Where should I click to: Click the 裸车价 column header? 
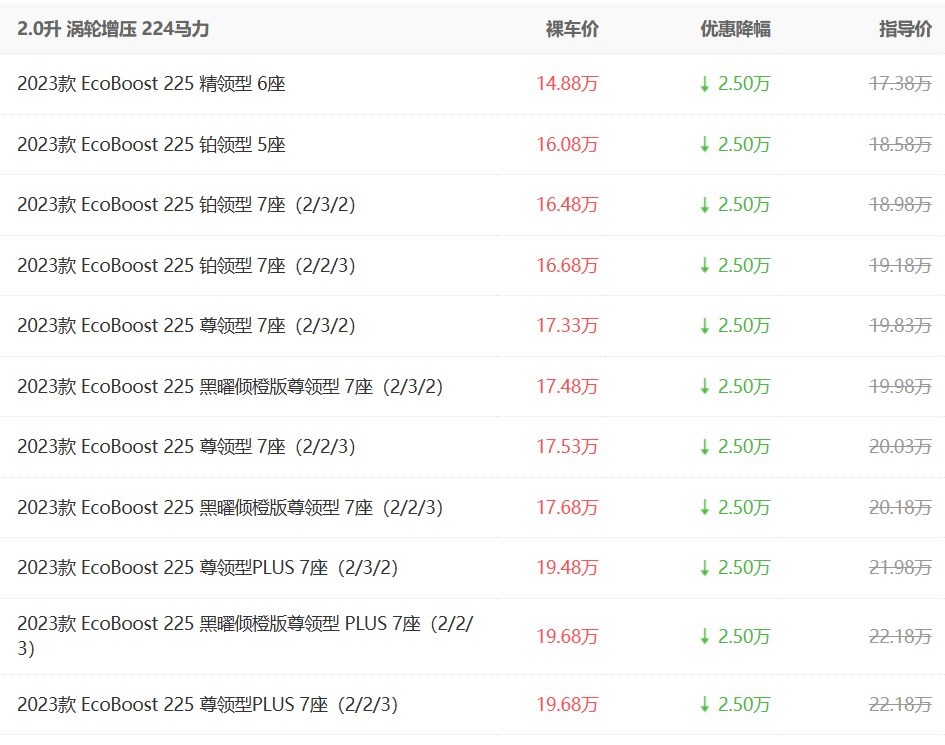pyautogui.click(x=572, y=29)
